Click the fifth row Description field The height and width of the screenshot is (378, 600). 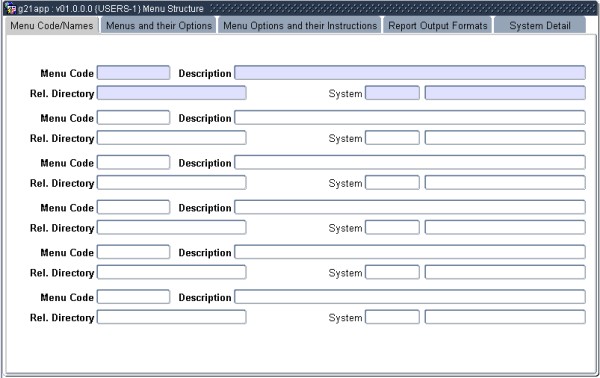tap(410, 252)
